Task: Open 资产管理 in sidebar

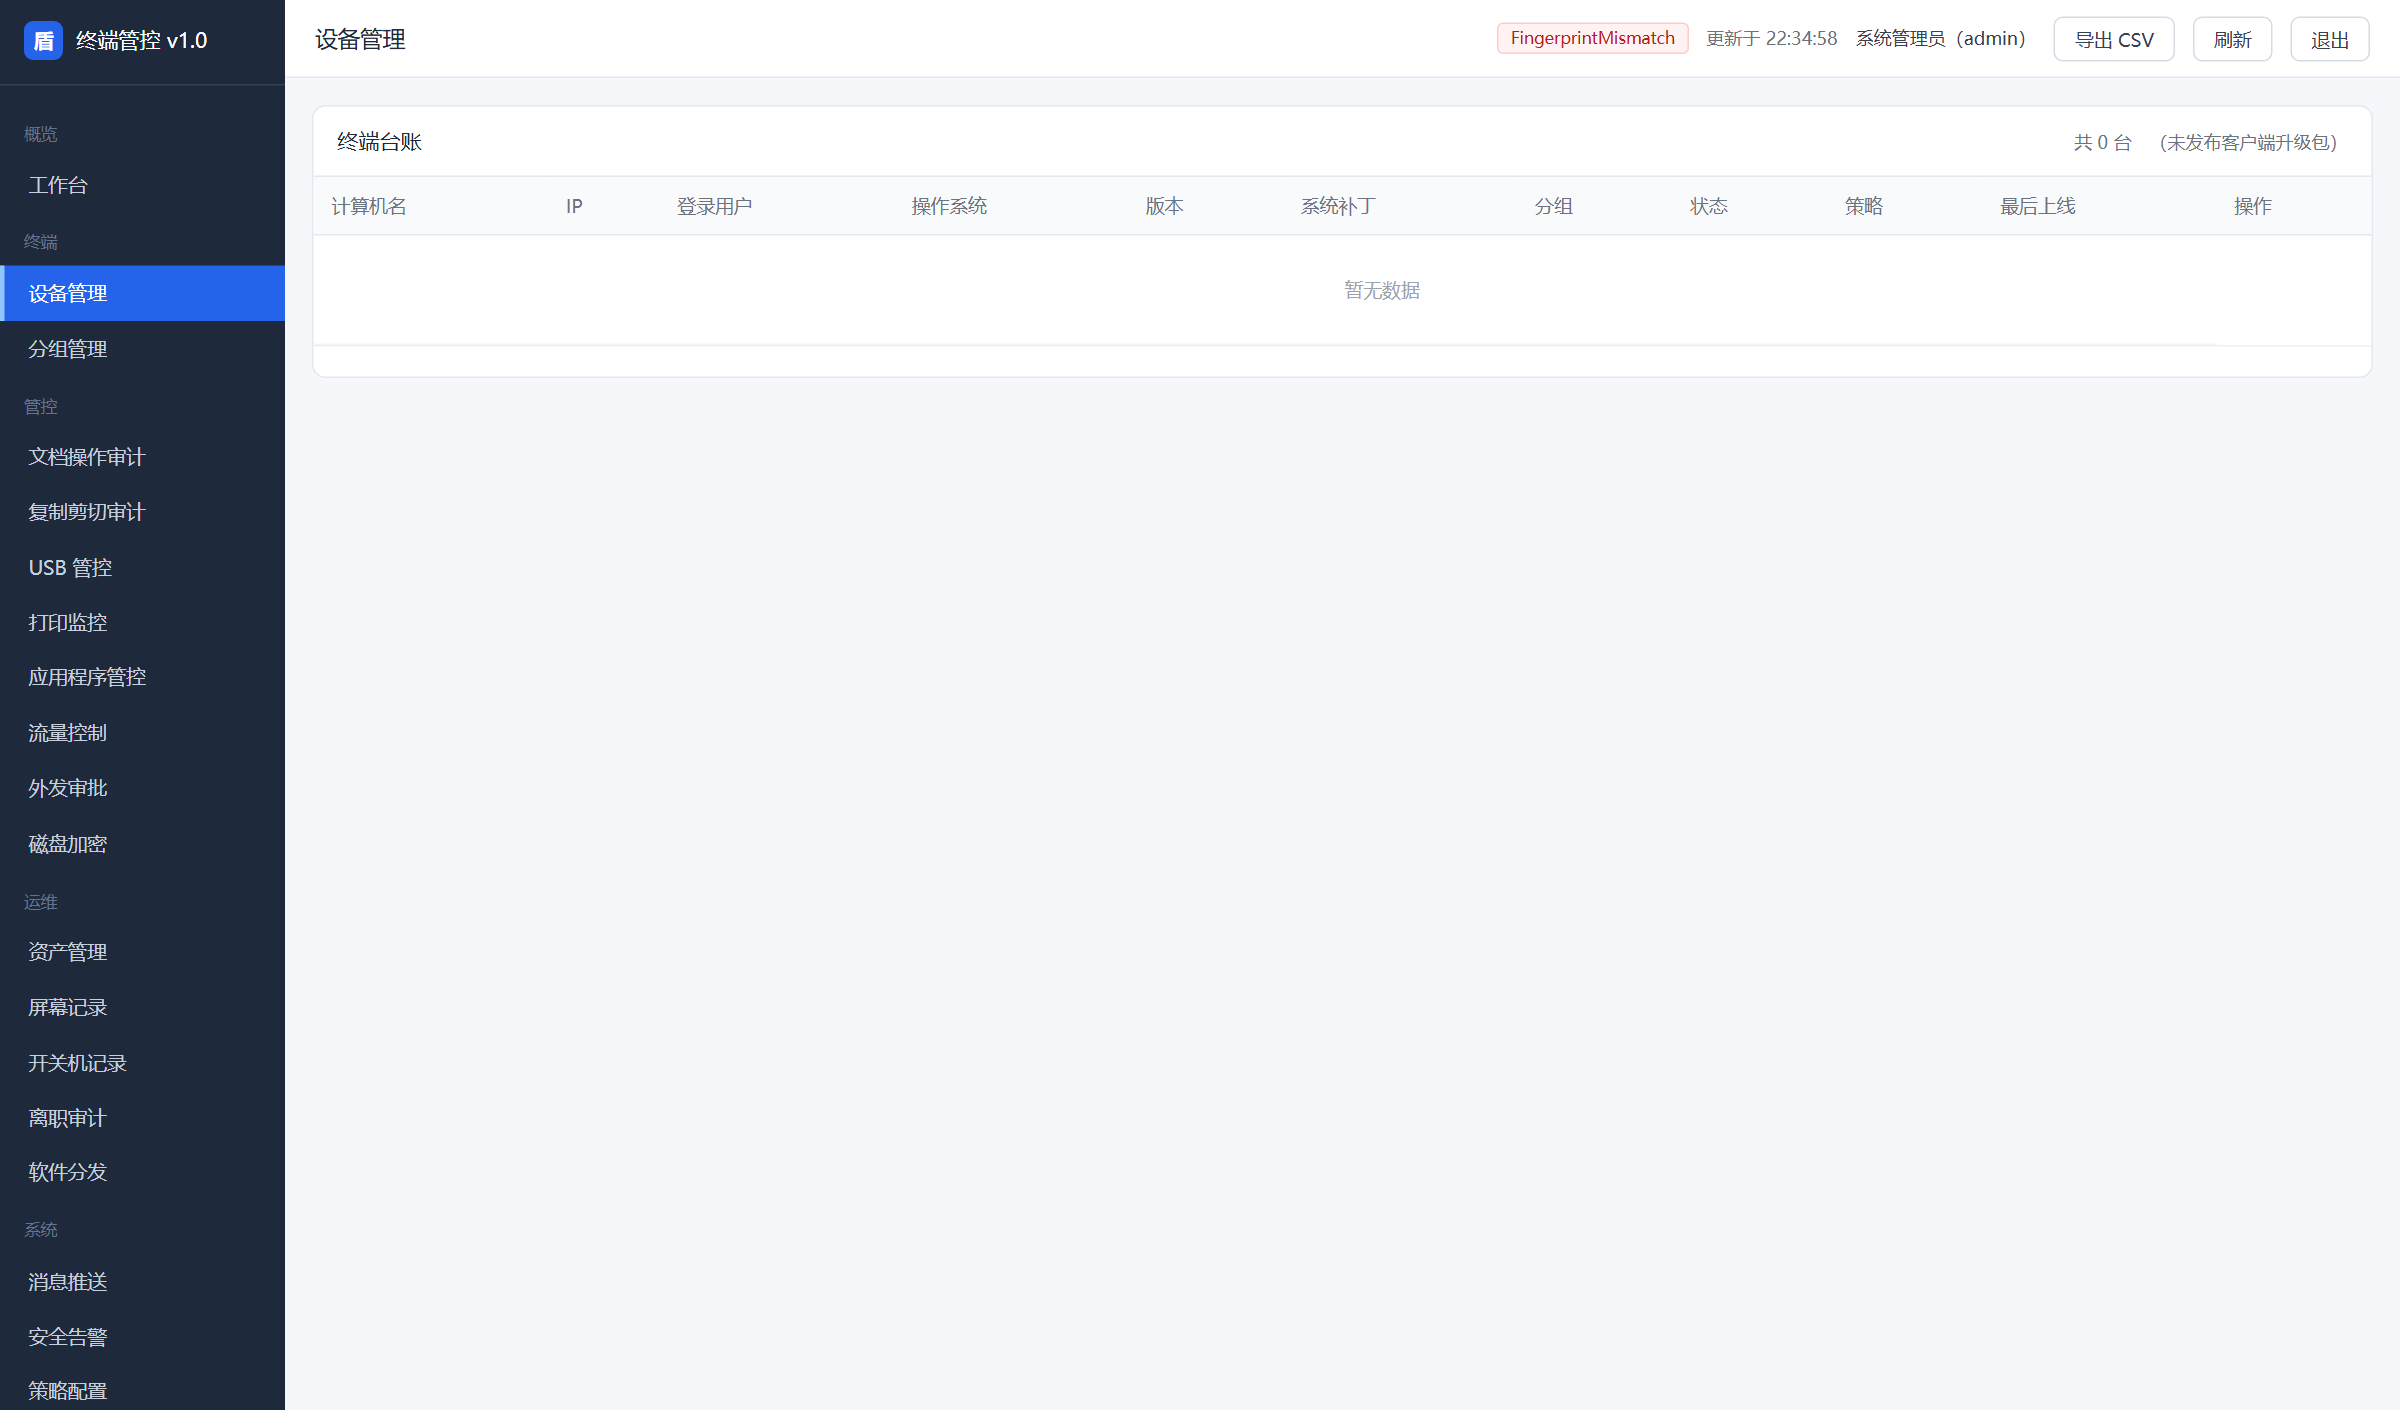Action: pos(142,952)
